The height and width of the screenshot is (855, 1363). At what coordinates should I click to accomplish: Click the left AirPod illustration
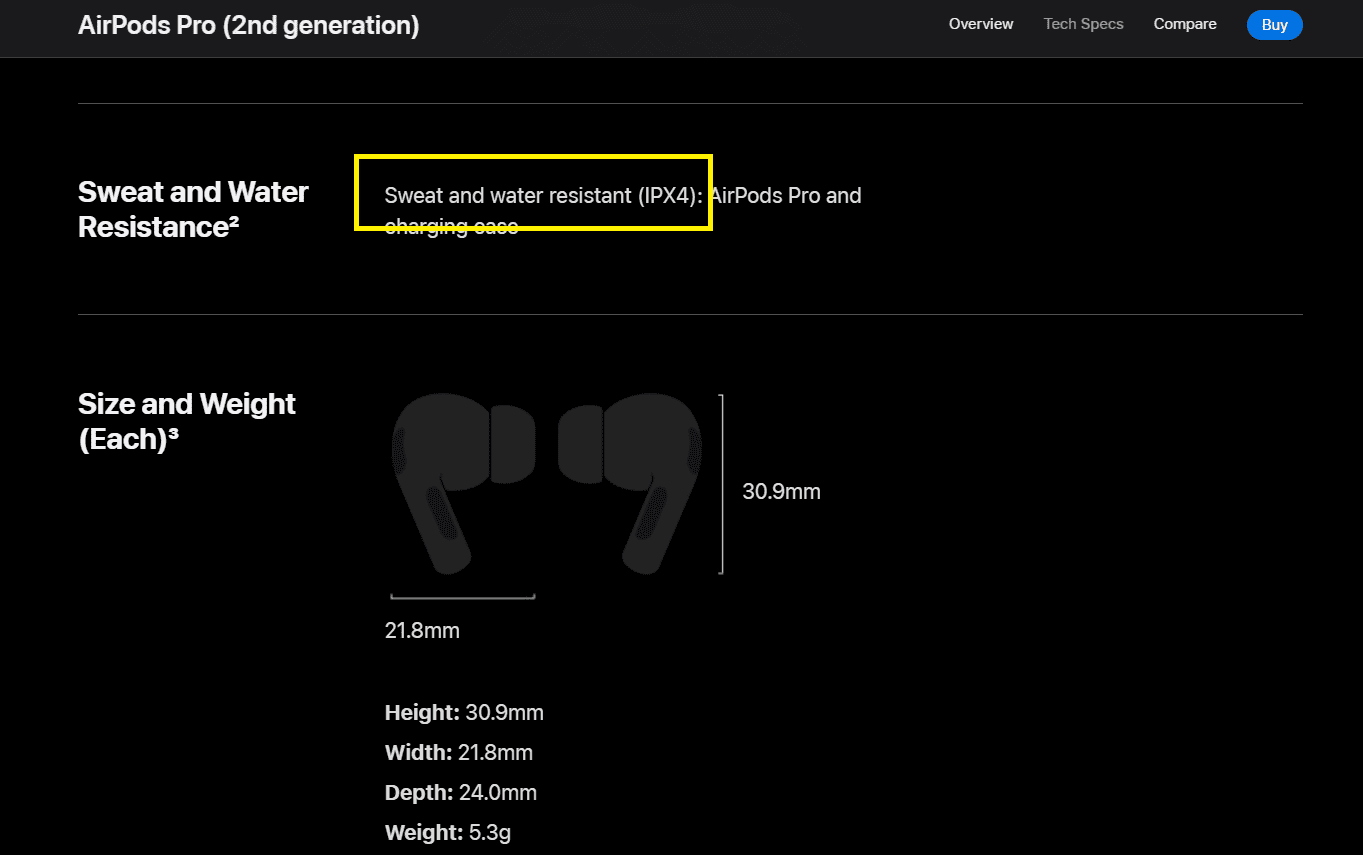click(x=463, y=484)
